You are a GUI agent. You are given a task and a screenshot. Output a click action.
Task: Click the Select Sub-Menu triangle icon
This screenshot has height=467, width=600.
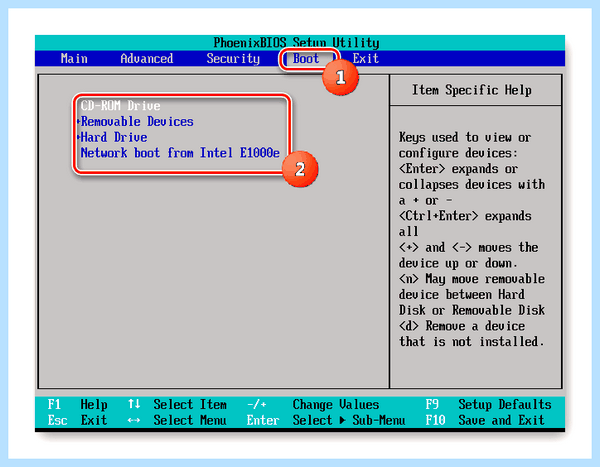click(x=342, y=420)
